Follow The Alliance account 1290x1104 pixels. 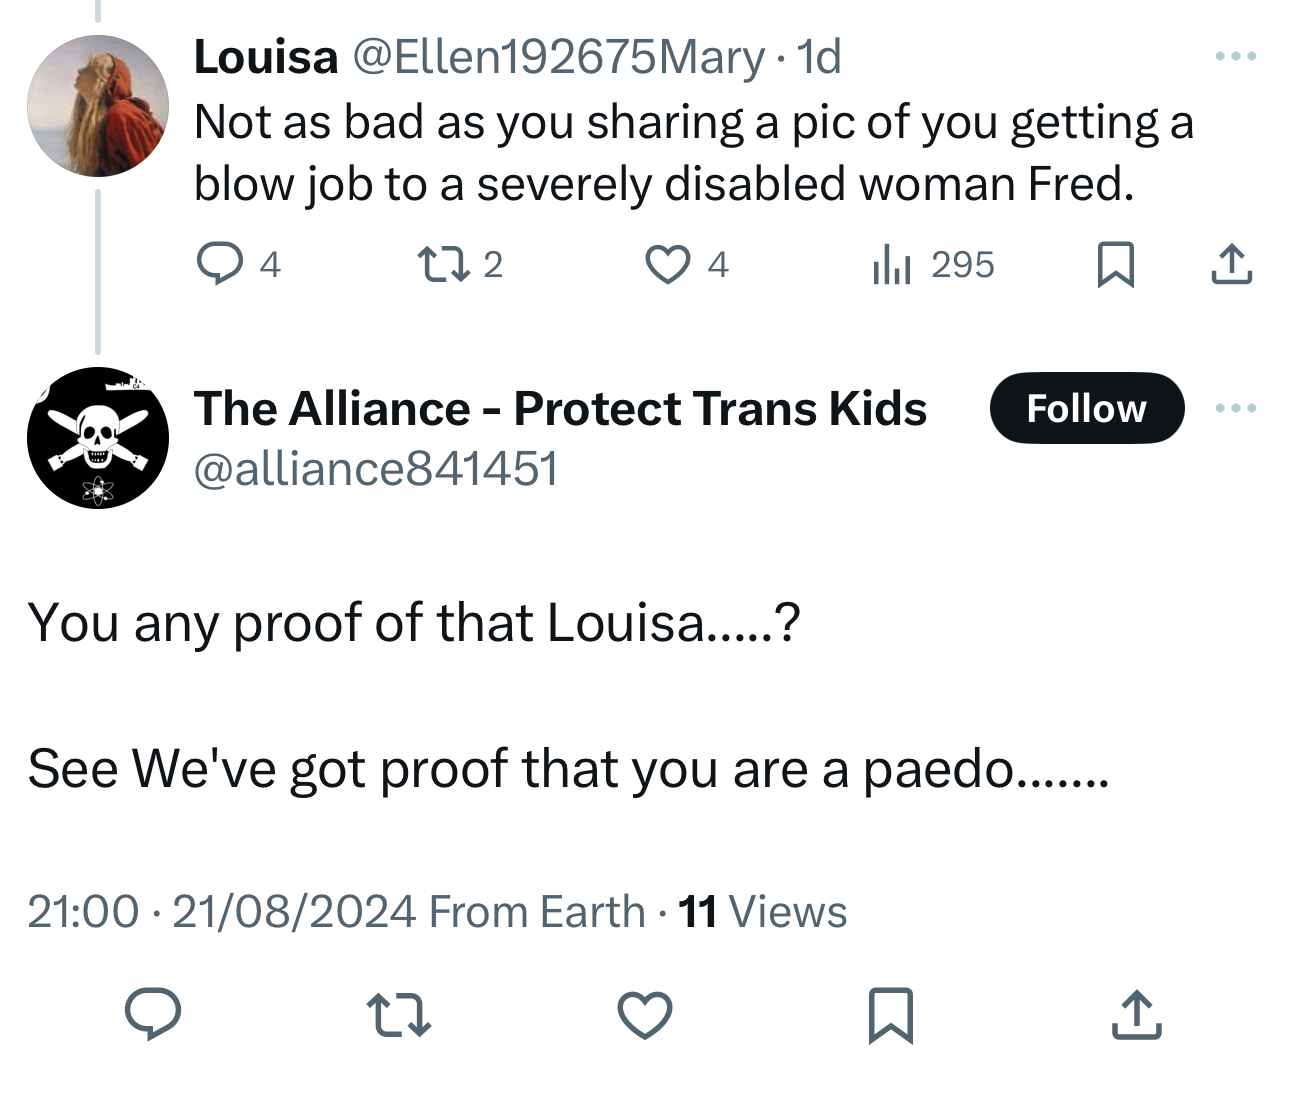pyautogui.click(x=1086, y=408)
